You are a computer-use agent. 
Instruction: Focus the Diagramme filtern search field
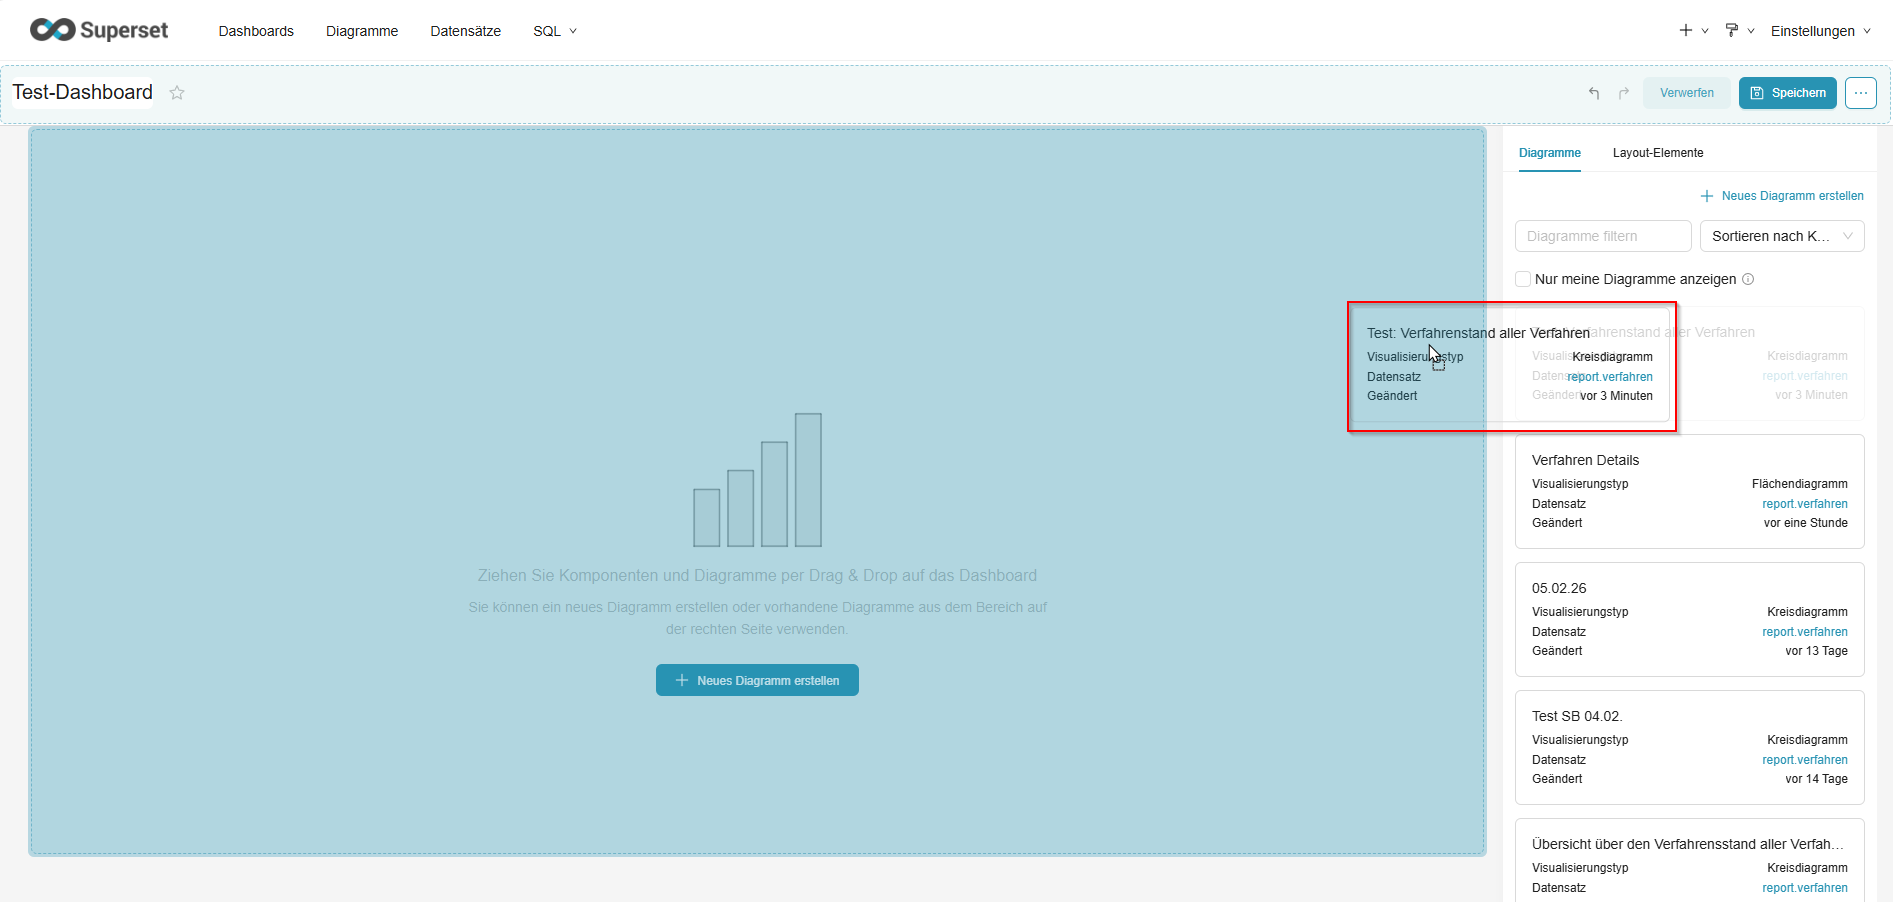pyautogui.click(x=1602, y=236)
